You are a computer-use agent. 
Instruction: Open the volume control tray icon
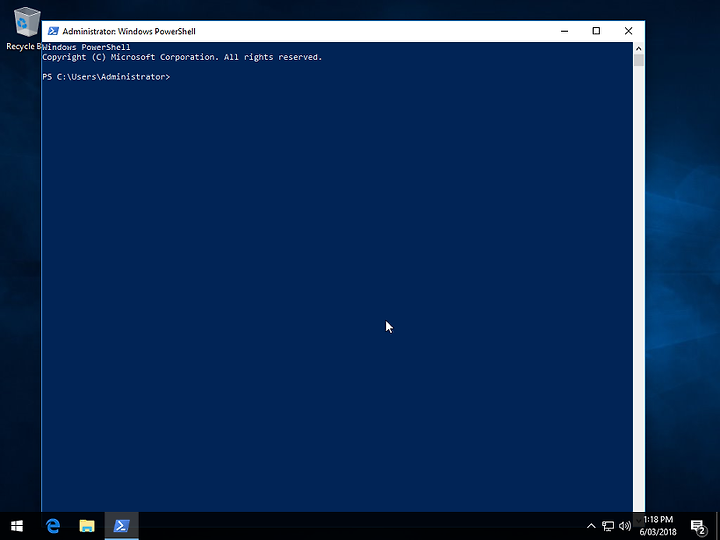[x=624, y=526]
